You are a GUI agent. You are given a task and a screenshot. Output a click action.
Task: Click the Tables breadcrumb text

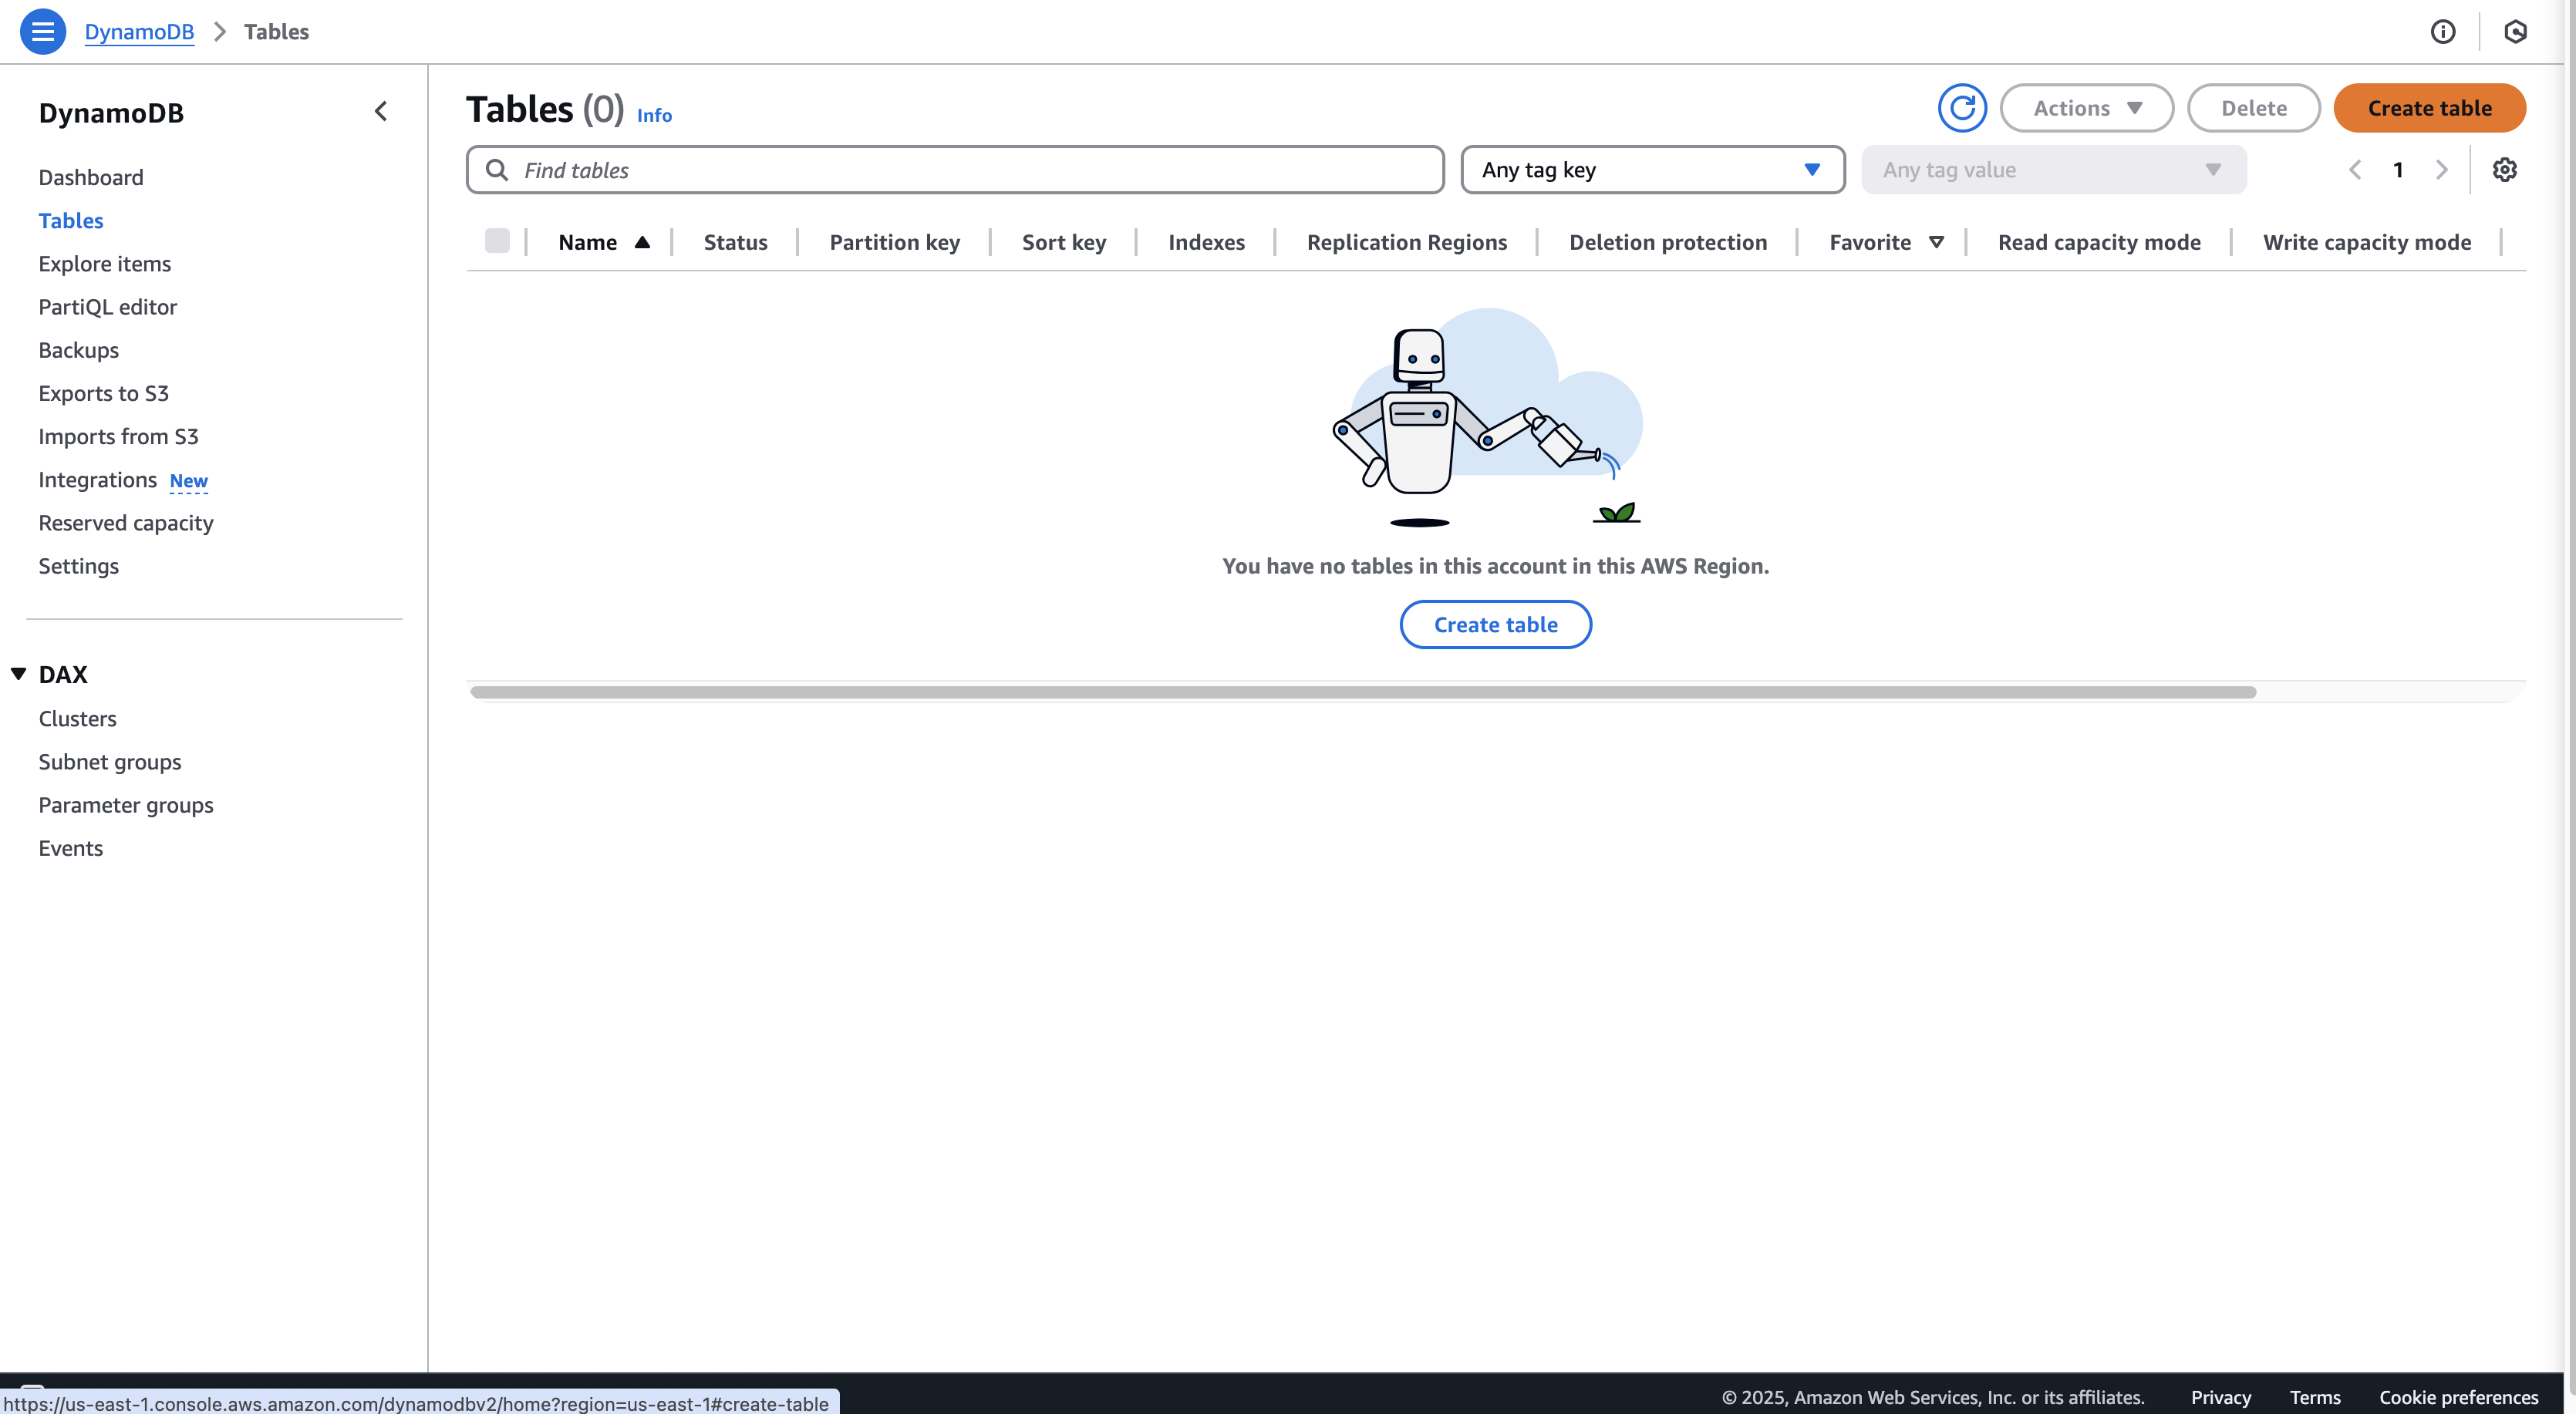[x=277, y=32]
